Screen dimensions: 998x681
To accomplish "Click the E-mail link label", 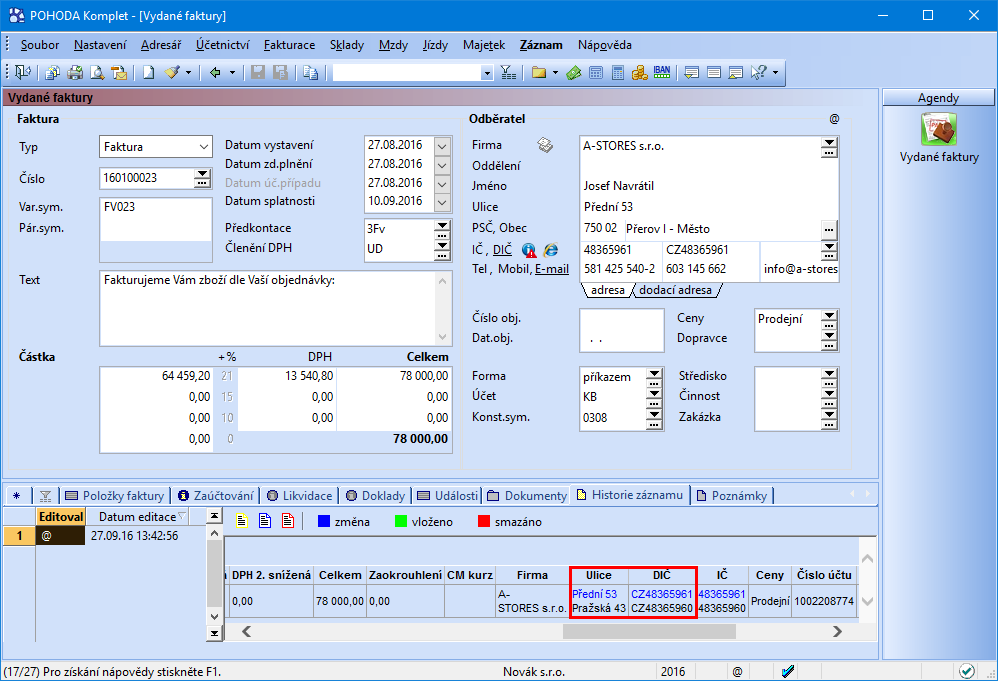I will tap(552, 269).
